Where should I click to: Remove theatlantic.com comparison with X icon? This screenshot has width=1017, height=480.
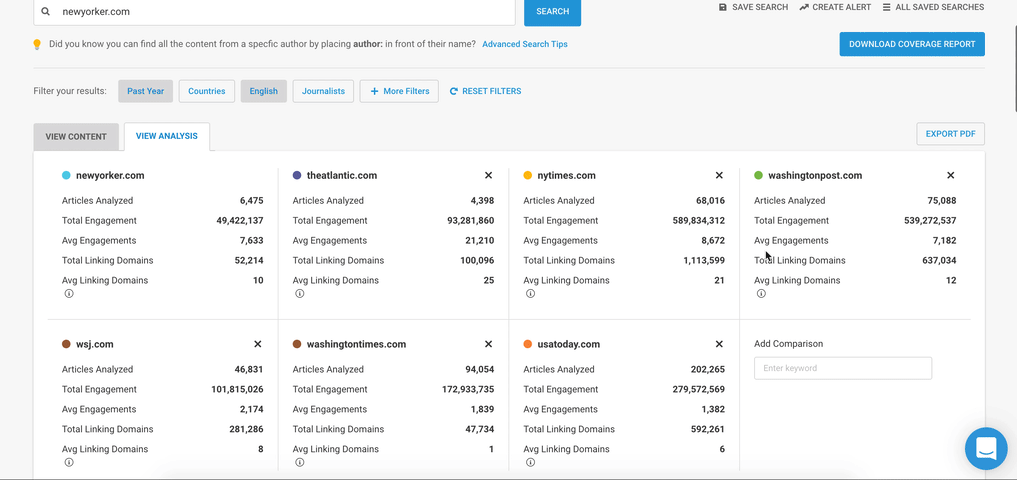point(488,176)
